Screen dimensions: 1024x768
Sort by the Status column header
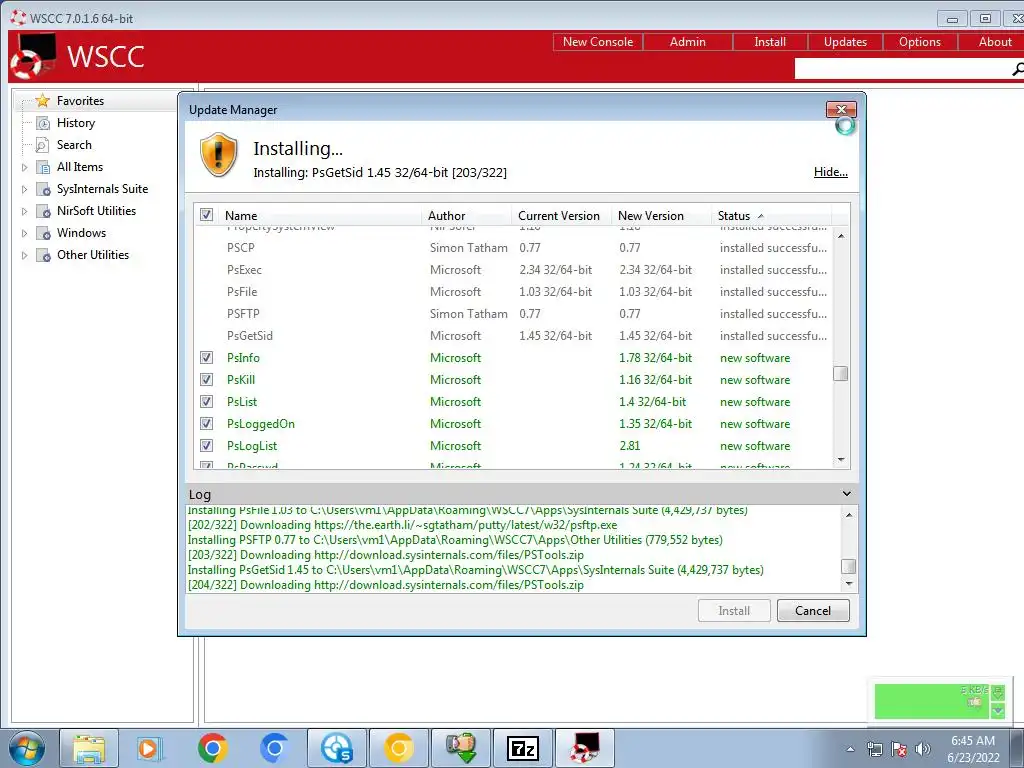click(771, 216)
